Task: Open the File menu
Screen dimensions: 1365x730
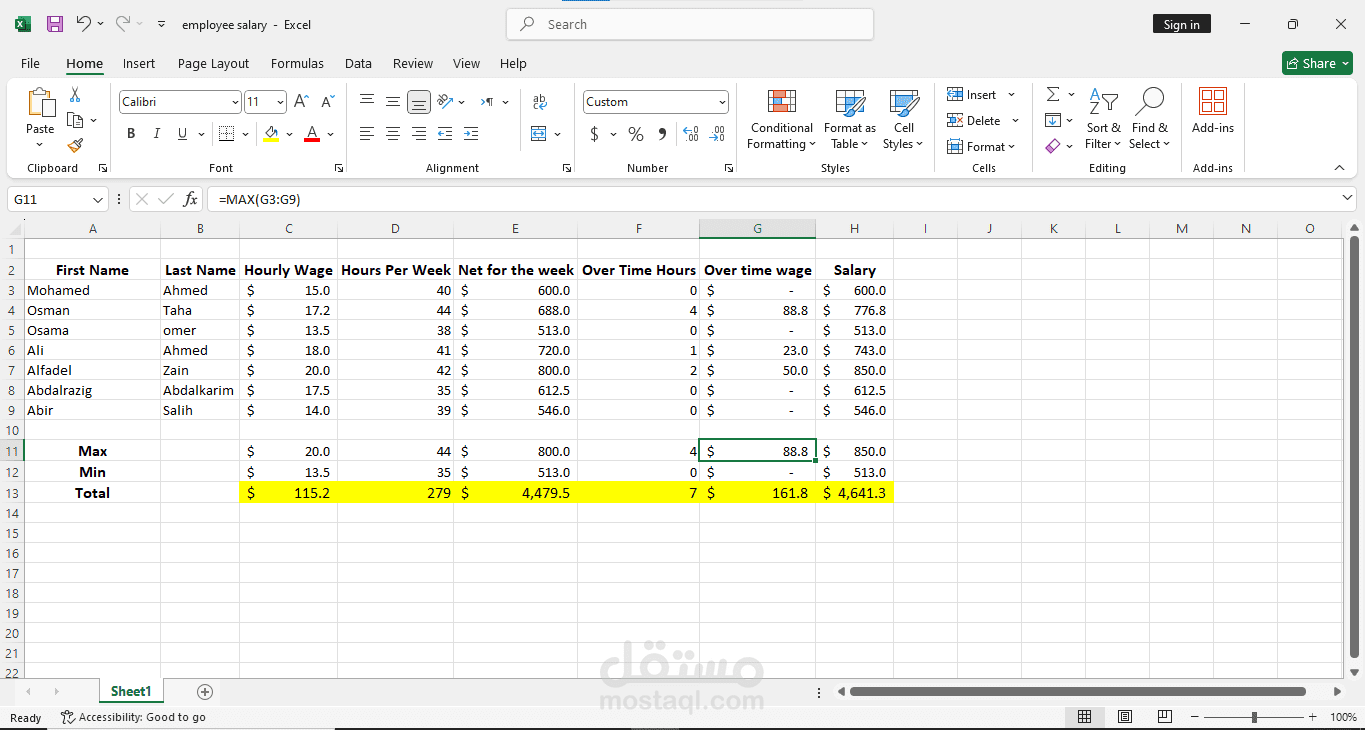Action: (x=30, y=63)
